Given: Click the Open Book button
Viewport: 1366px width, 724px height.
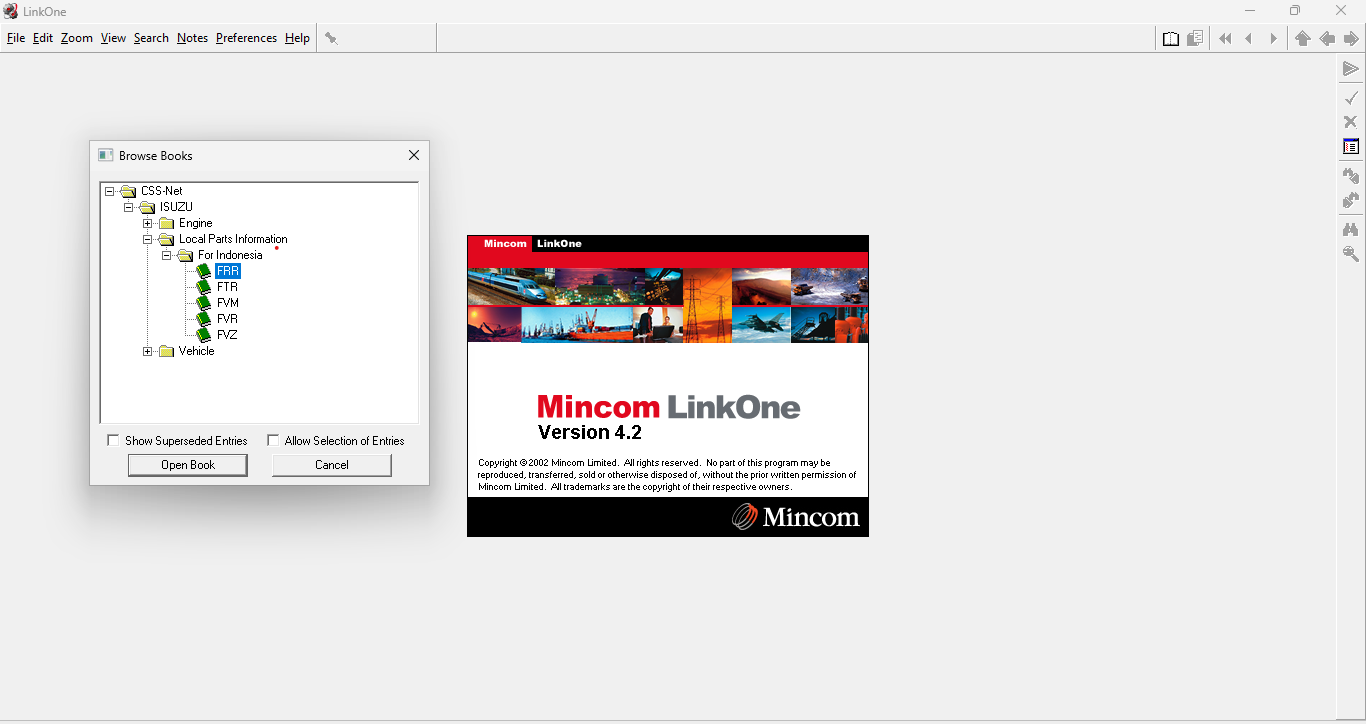Looking at the screenshot, I should click(188, 465).
